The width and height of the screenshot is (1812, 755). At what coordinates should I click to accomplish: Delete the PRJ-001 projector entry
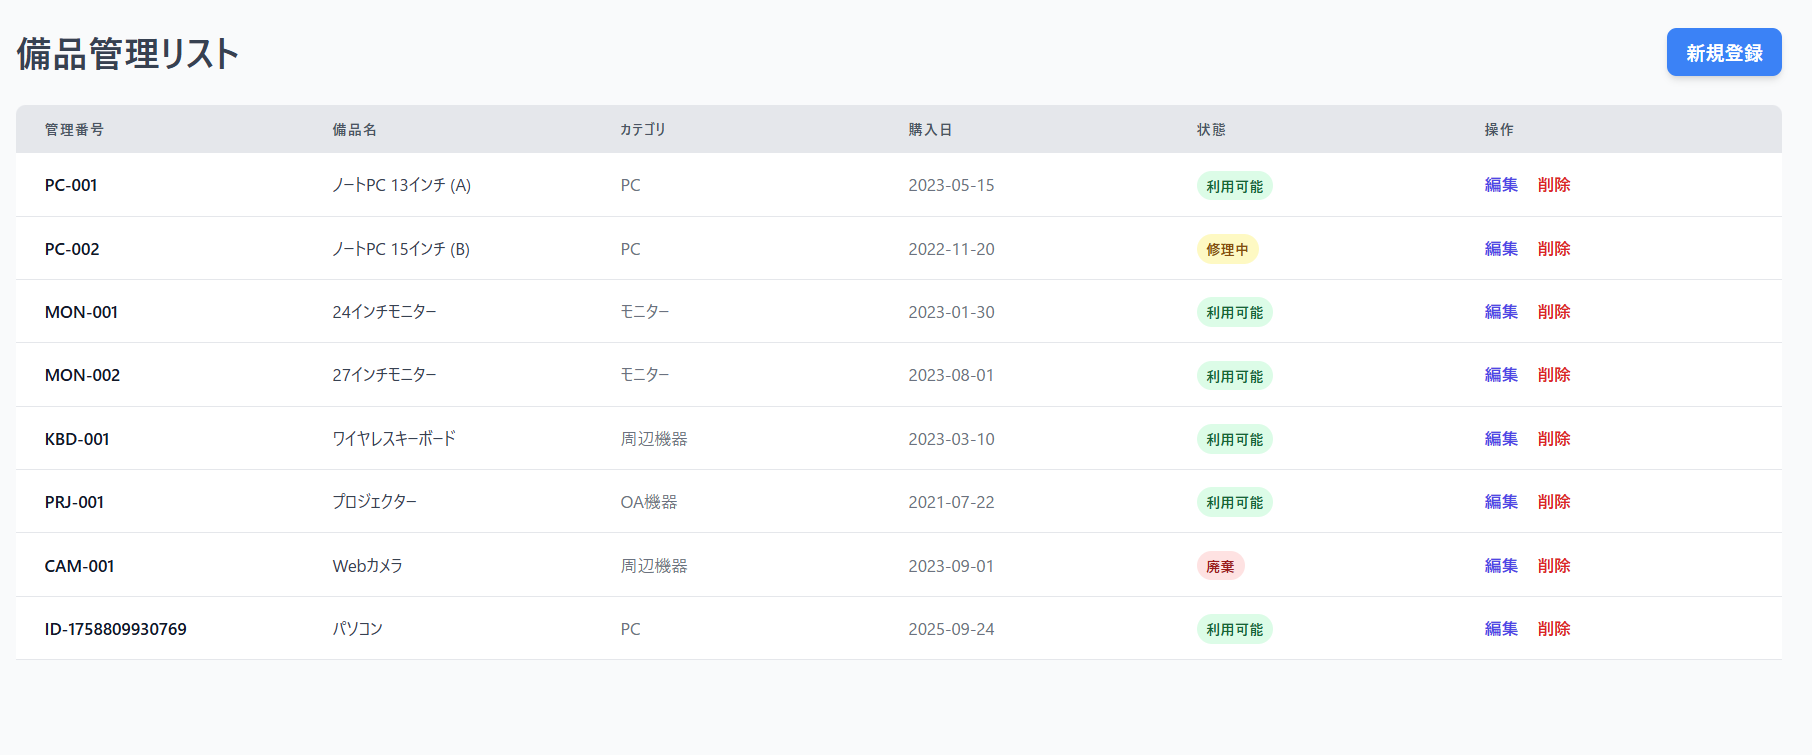pyautogui.click(x=1553, y=502)
